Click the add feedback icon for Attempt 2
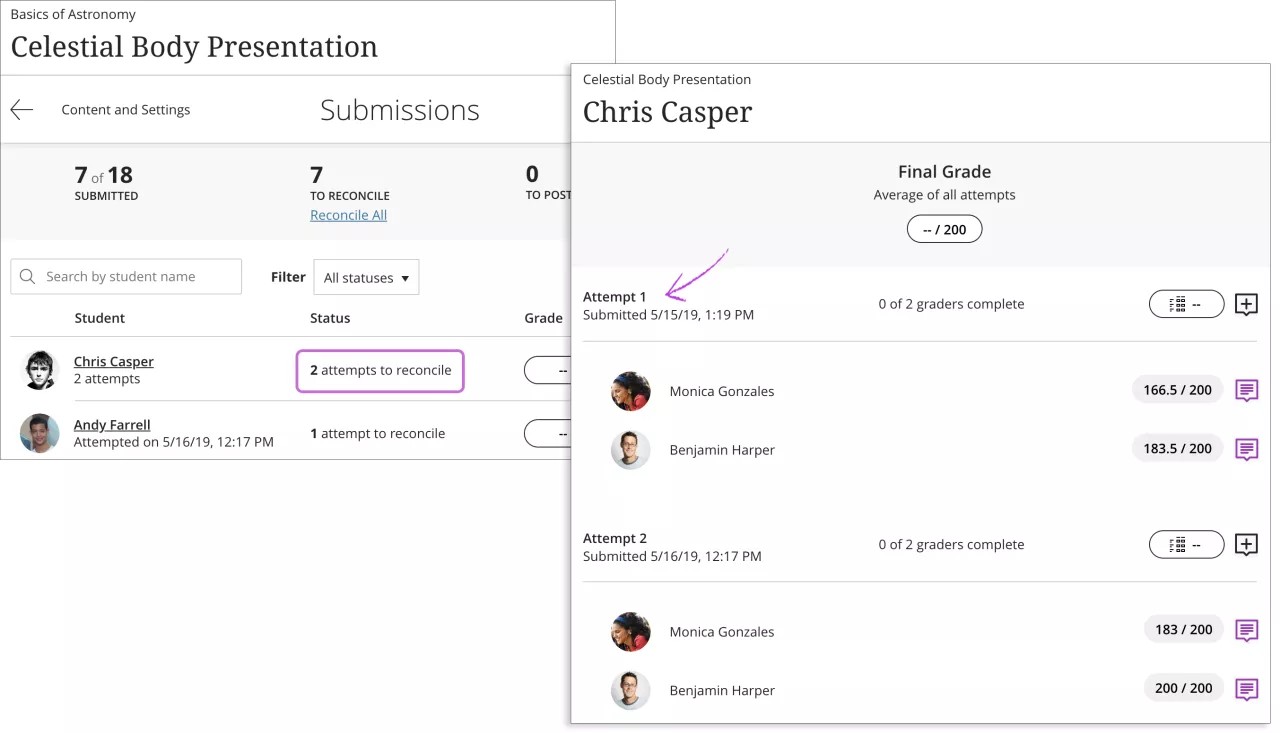 [1246, 544]
